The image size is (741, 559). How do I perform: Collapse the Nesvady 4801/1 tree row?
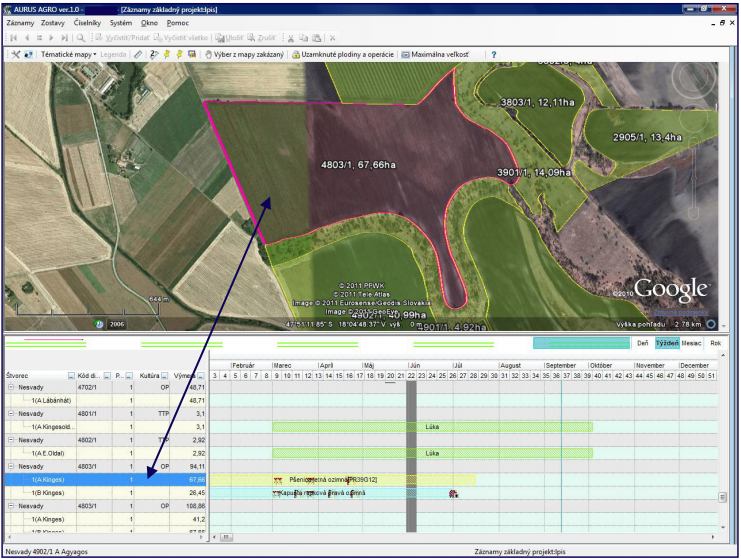10,413
